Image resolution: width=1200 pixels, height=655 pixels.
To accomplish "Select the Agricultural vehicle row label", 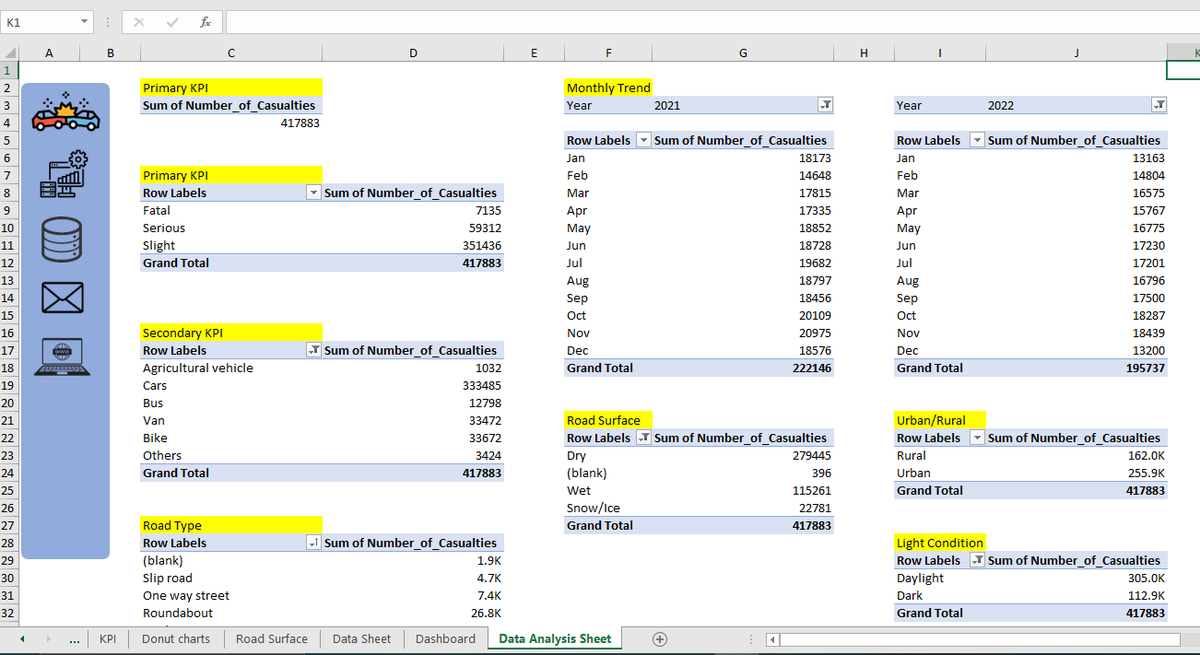I will [x=198, y=368].
